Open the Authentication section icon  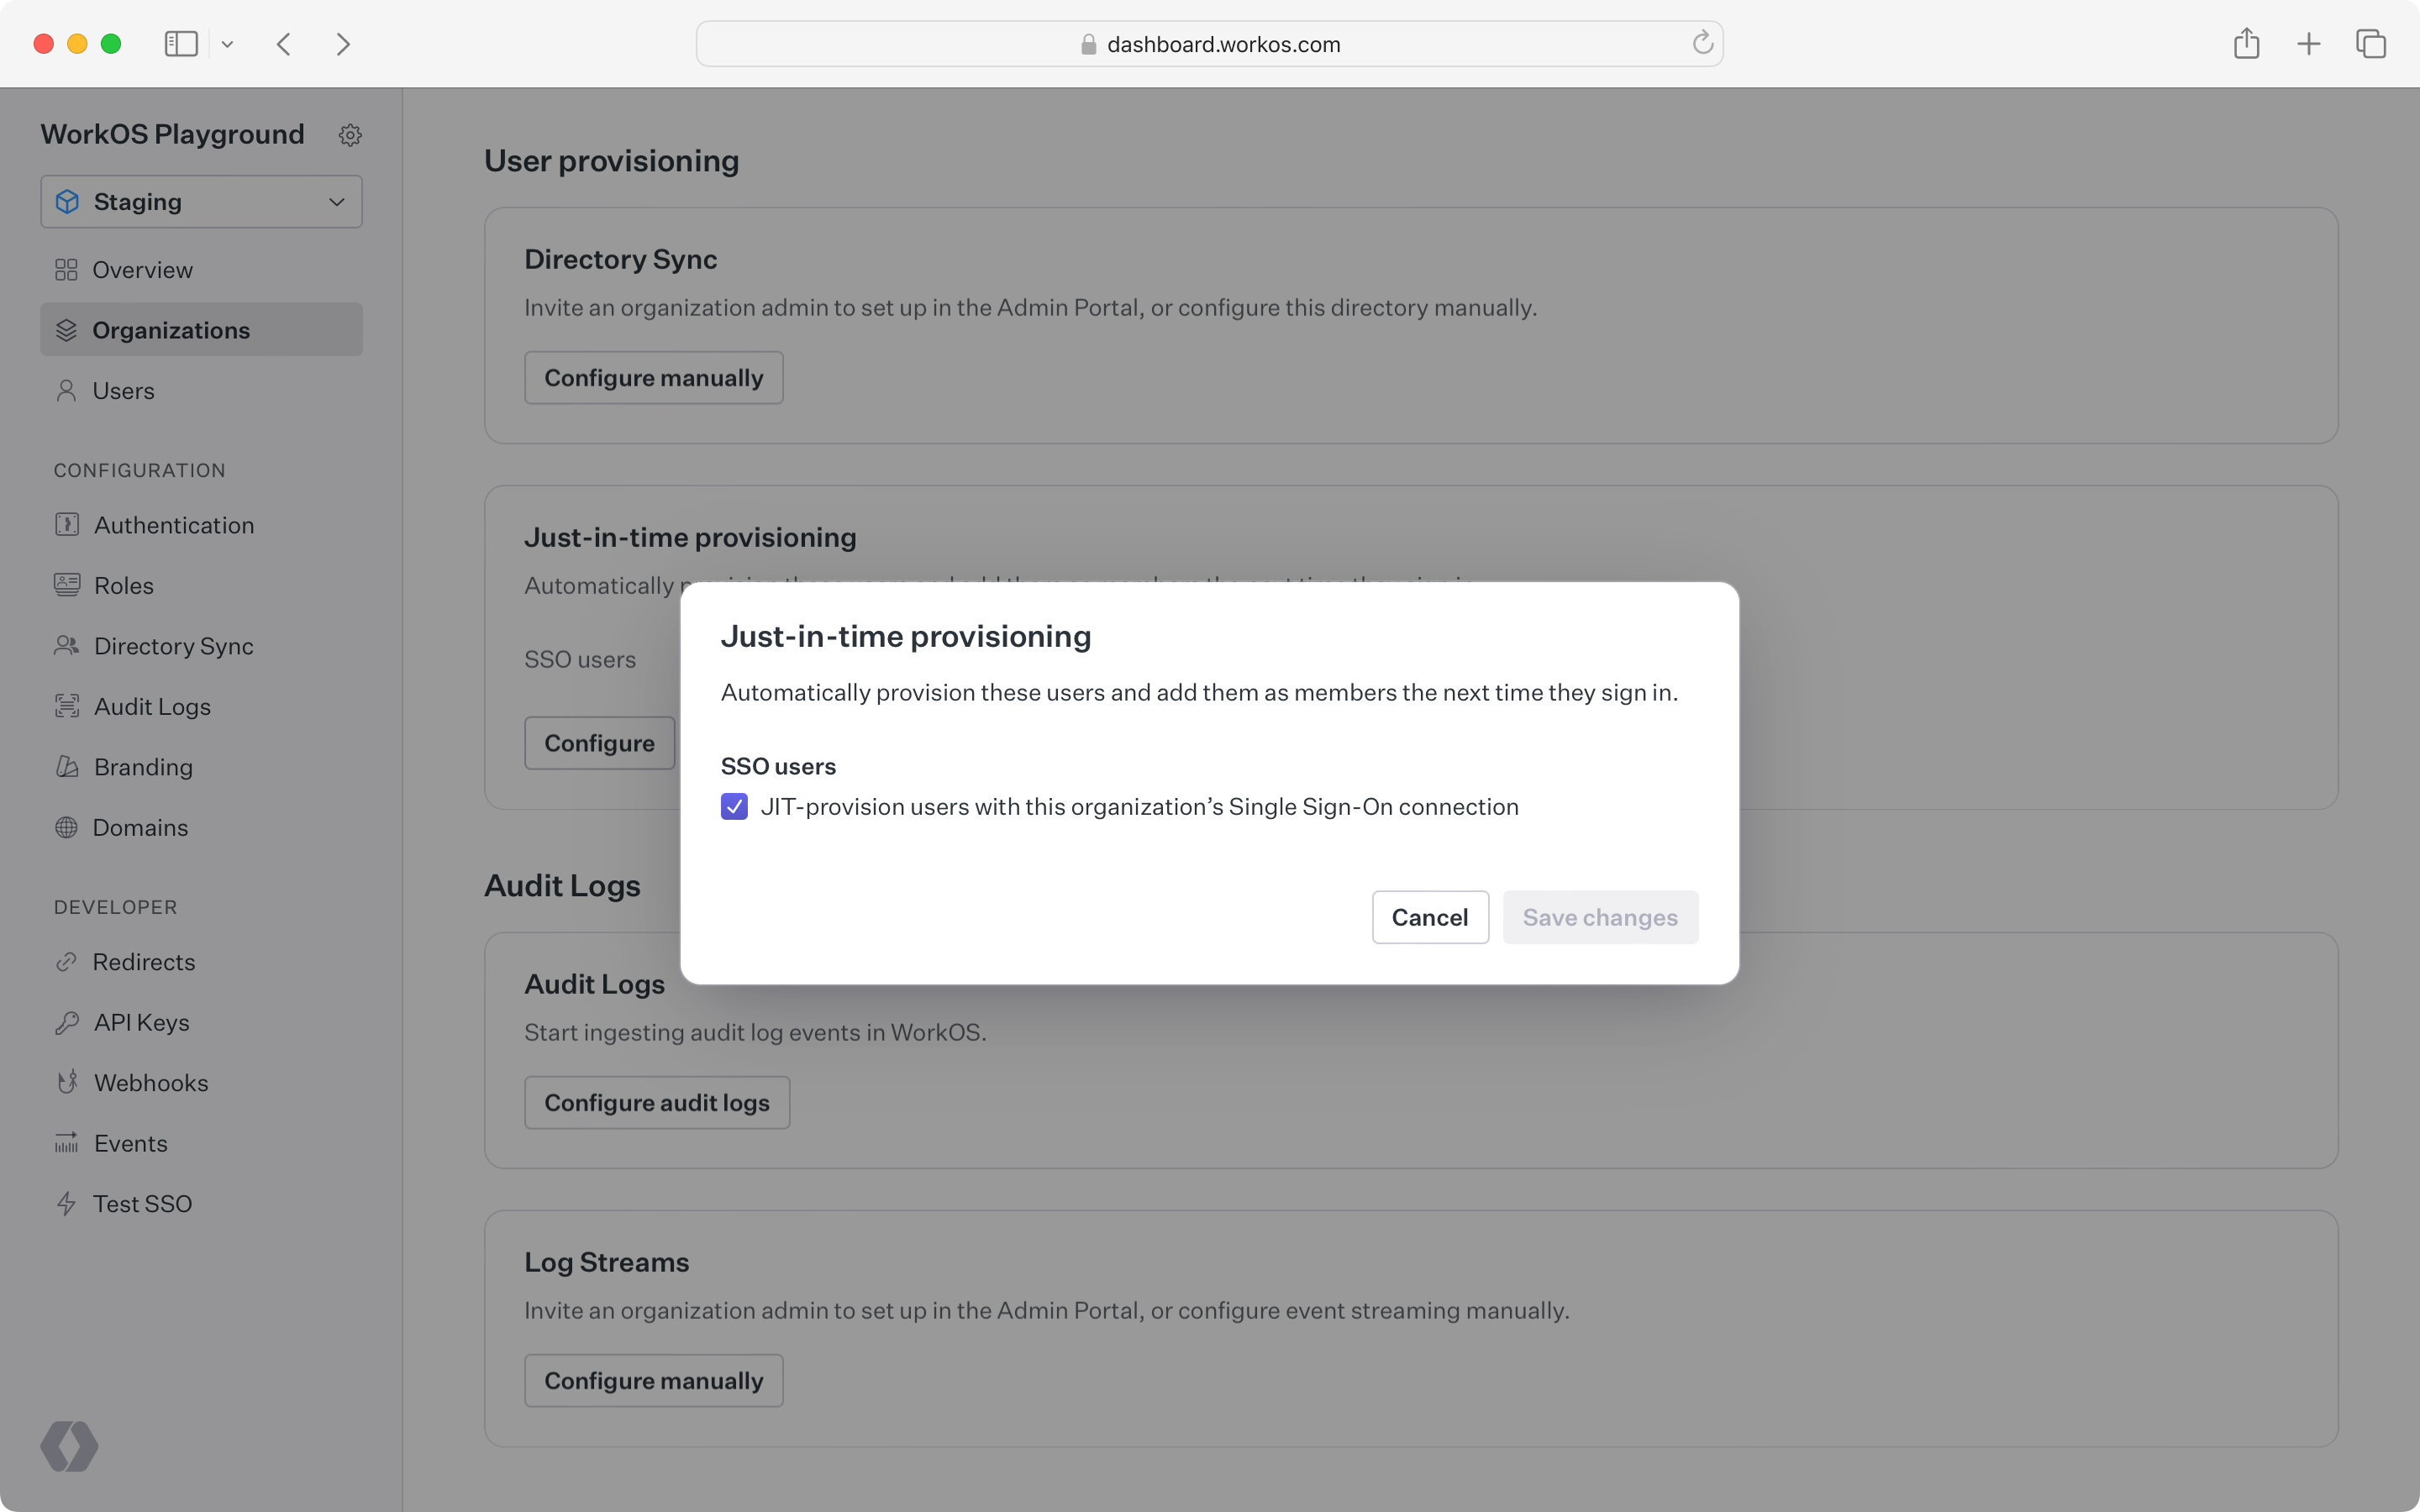[66, 524]
